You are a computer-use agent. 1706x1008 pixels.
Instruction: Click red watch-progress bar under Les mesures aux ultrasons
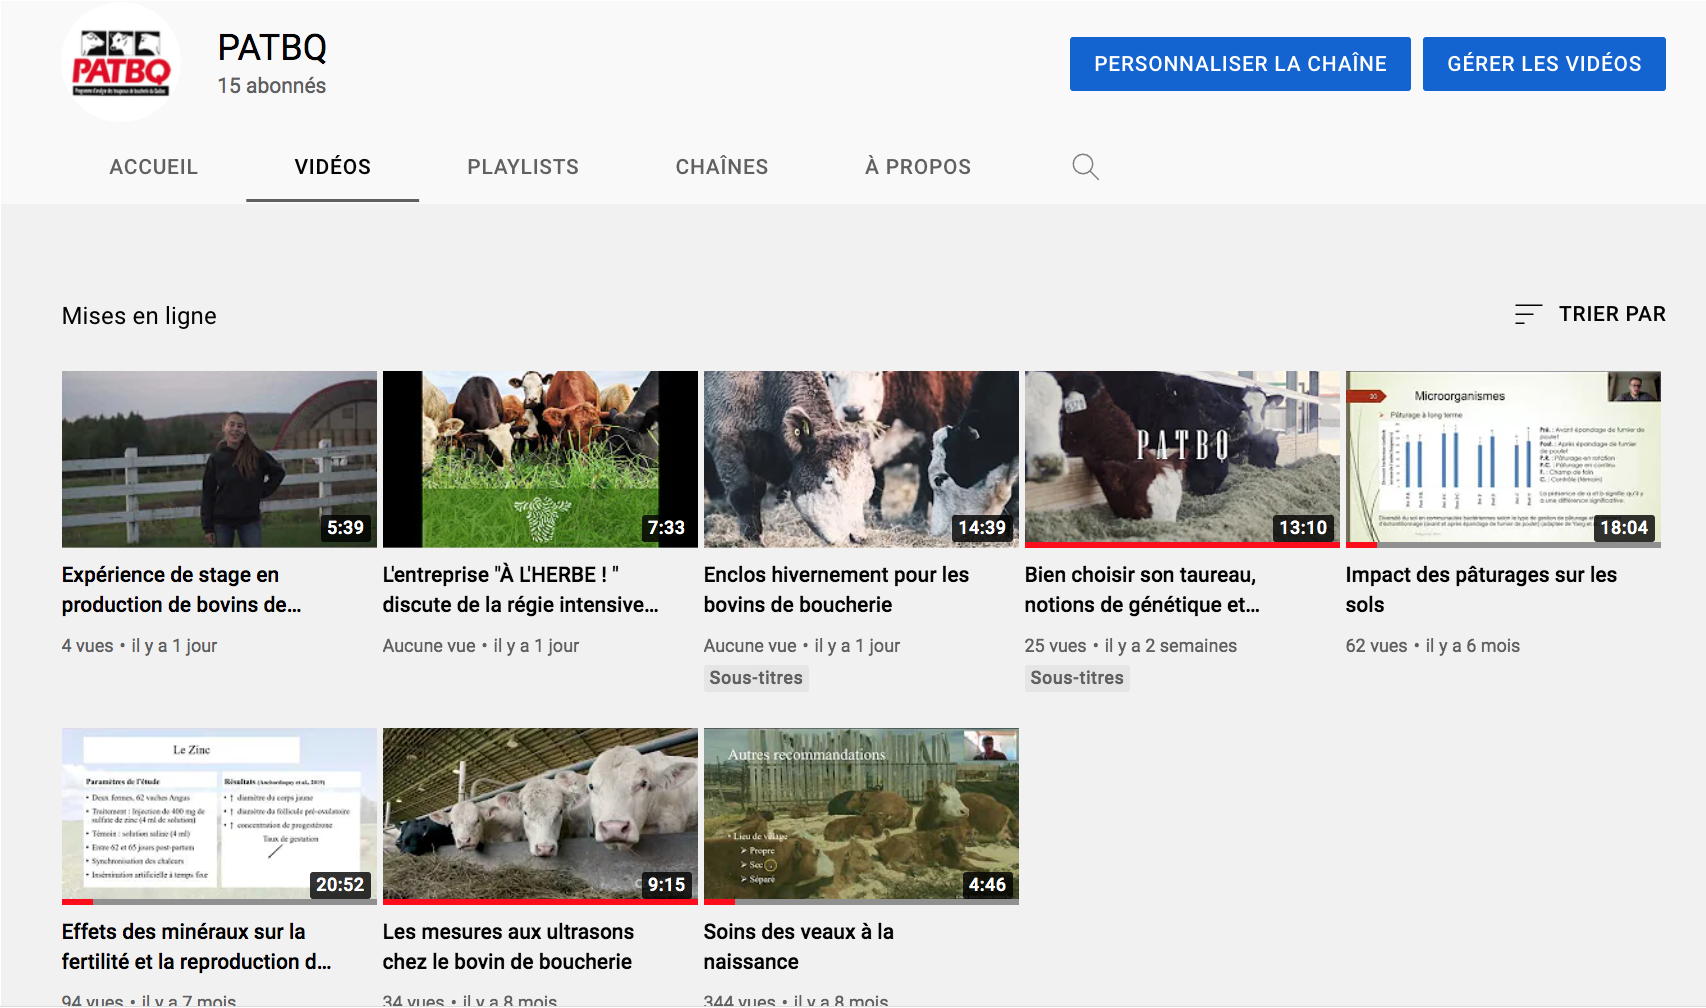tap(540, 902)
